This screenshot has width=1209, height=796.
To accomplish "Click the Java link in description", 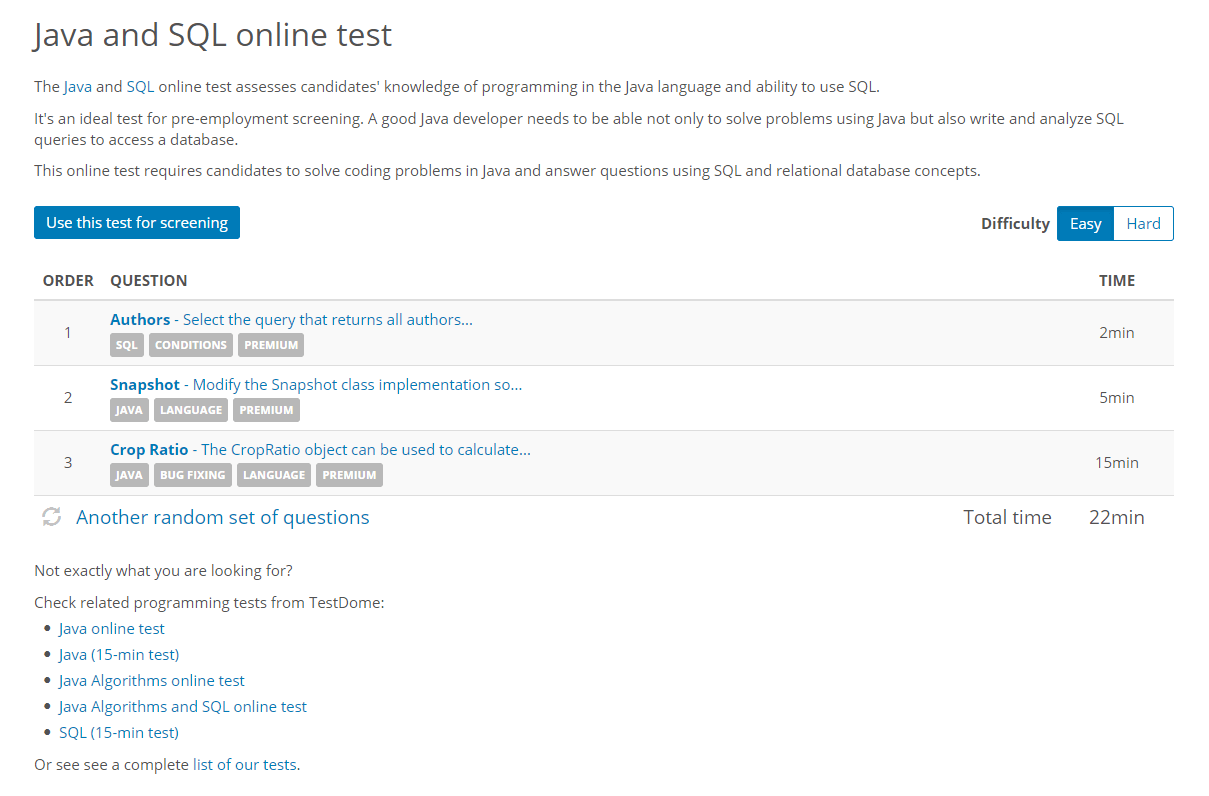I will pos(77,87).
